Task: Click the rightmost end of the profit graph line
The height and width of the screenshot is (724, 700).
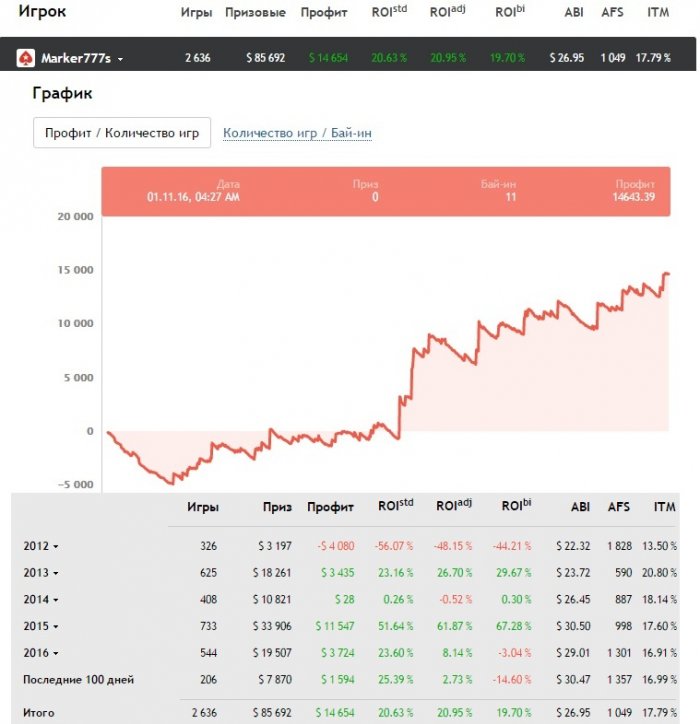Action: coord(667,273)
